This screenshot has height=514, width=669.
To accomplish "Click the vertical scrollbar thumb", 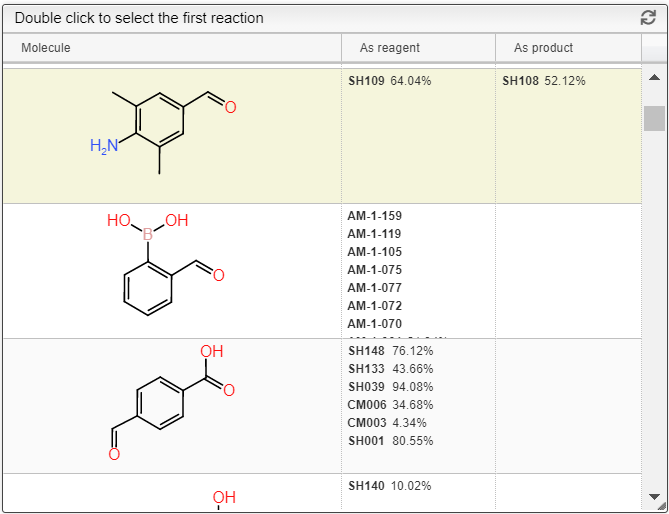I will (654, 119).
